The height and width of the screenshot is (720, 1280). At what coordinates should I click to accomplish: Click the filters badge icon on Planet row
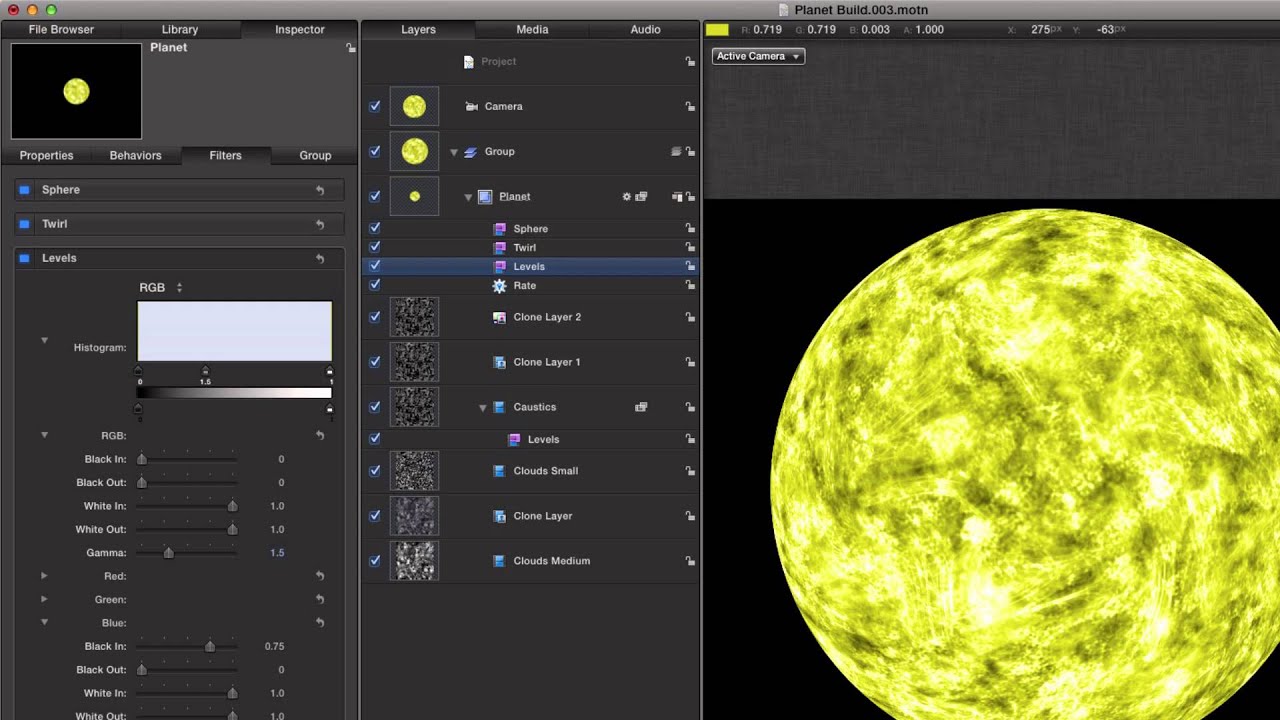pos(641,197)
